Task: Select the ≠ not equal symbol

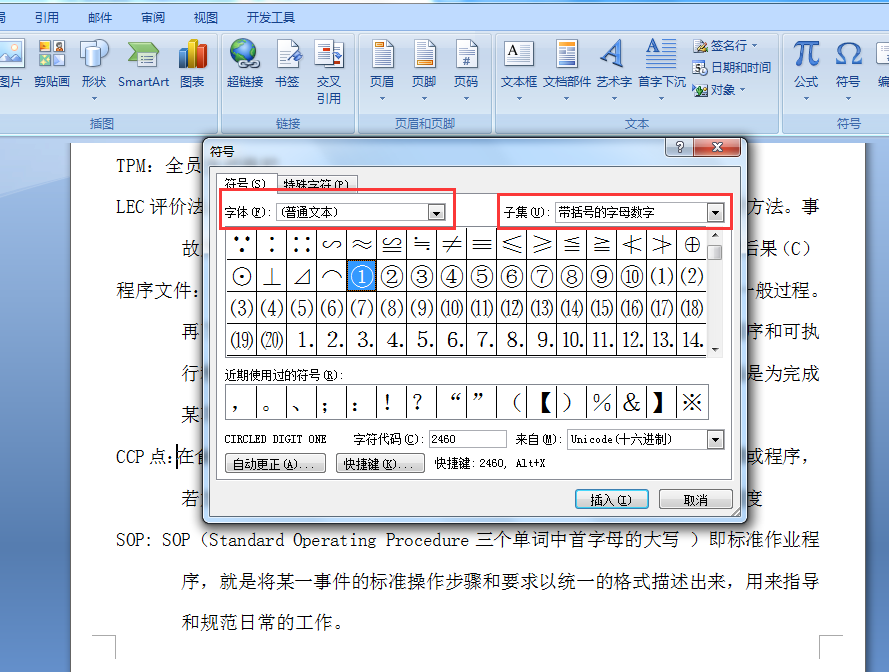Action: pos(452,244)
